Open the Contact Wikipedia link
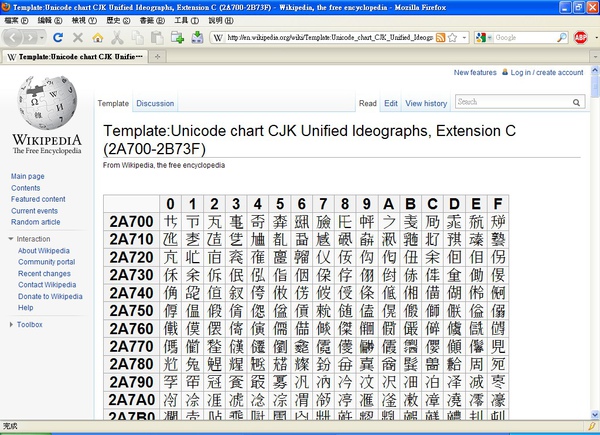This screenshot has width=600, height=435. click(x=47, y=285)
